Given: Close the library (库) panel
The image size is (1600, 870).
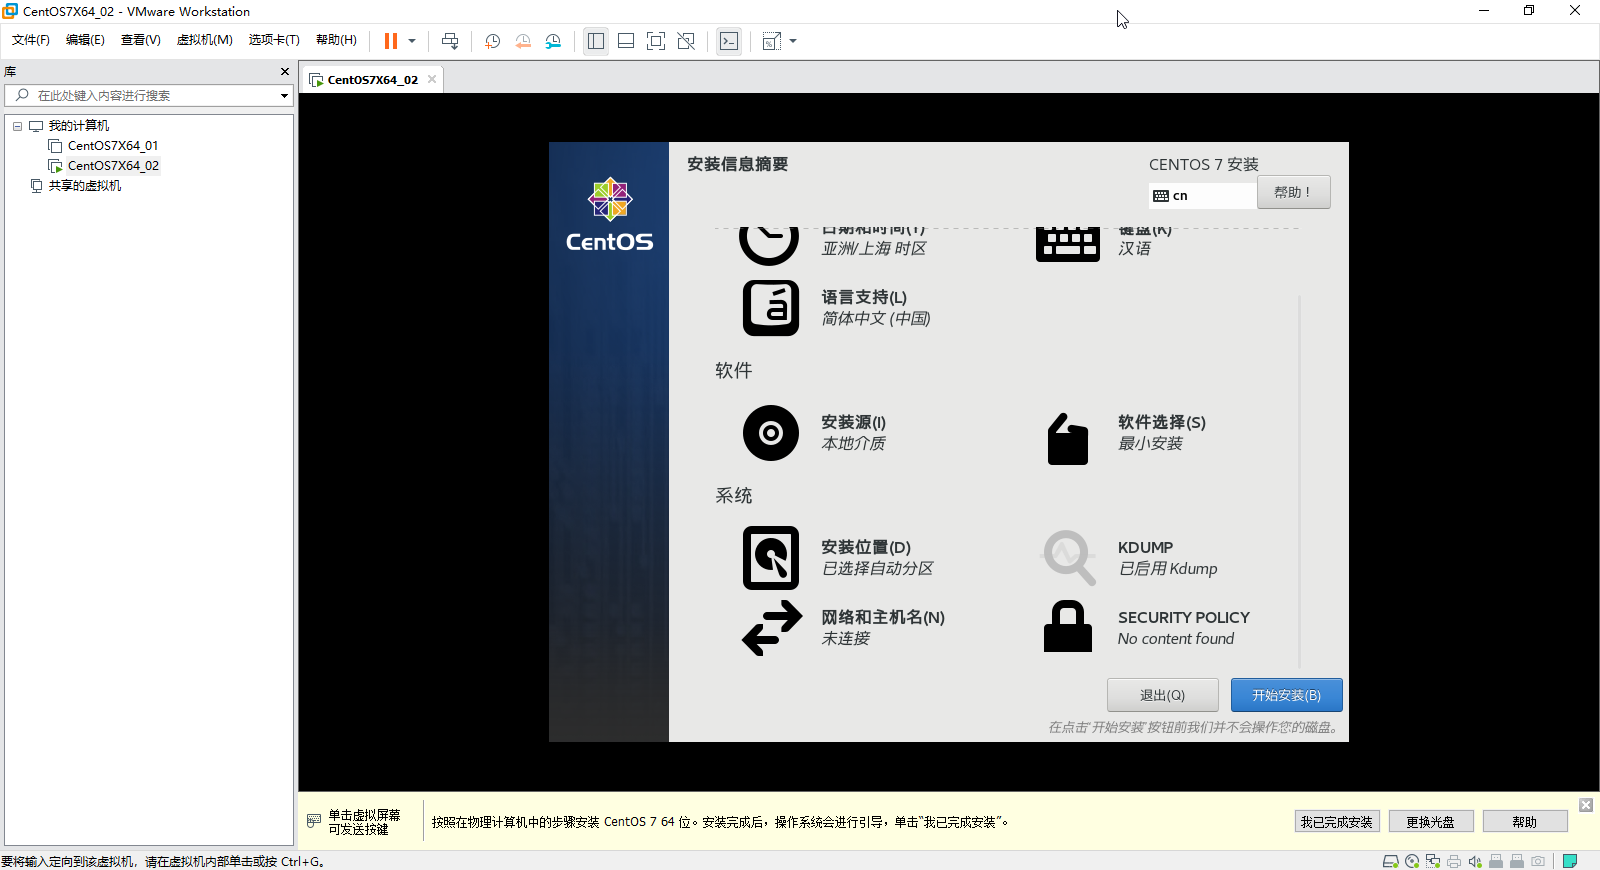Looking at the screenshot, I should click(x=285, y=72).
